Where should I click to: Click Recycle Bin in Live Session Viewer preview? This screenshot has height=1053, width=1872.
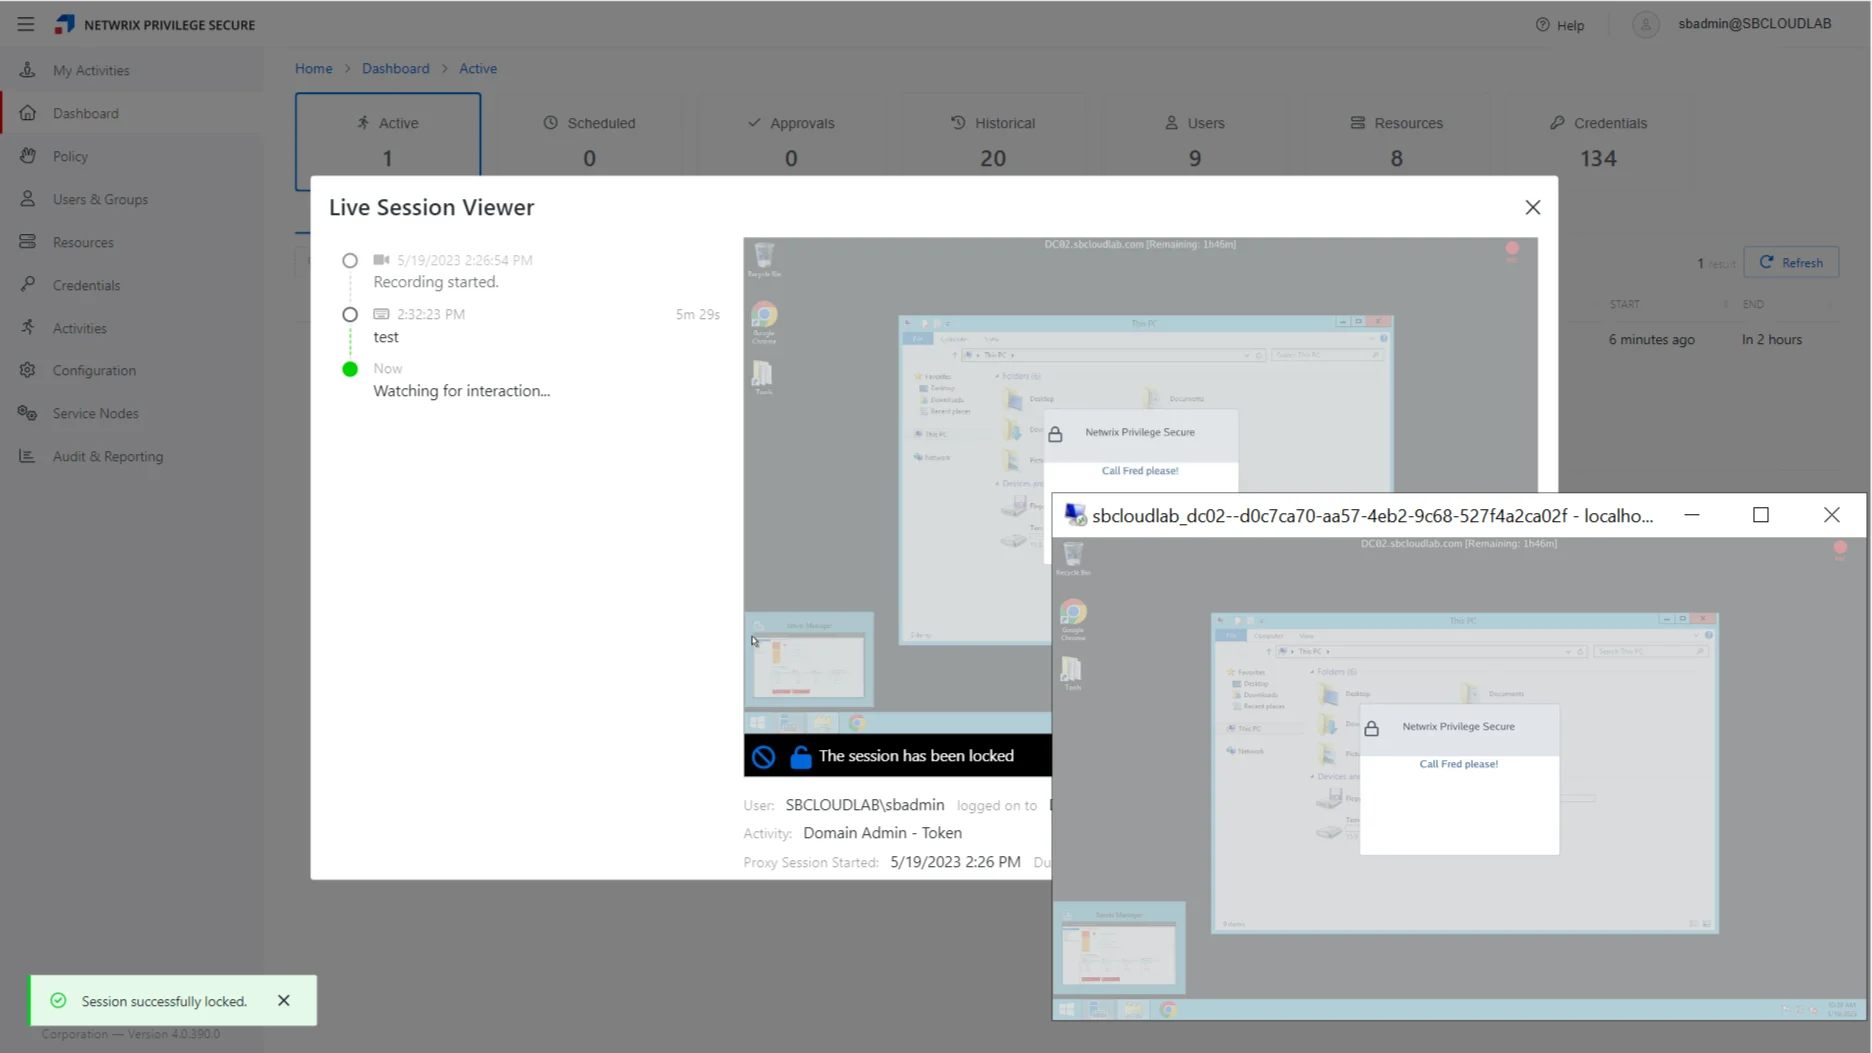pos(764,259)
